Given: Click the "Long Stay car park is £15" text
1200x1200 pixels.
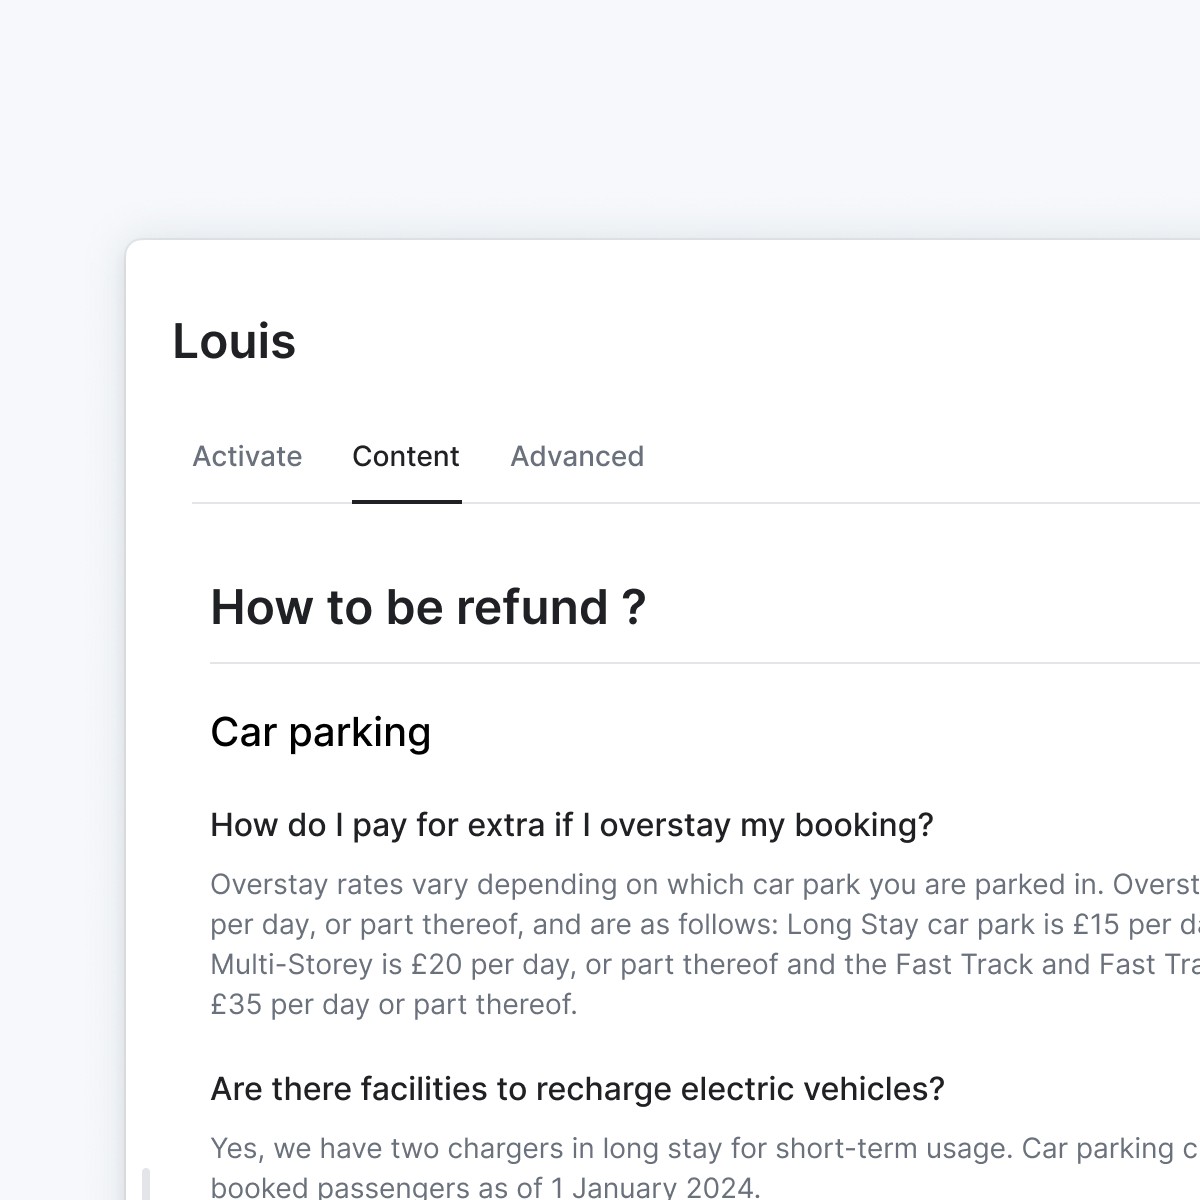Looking at the screenshot, I should click(x=953, y=924).
